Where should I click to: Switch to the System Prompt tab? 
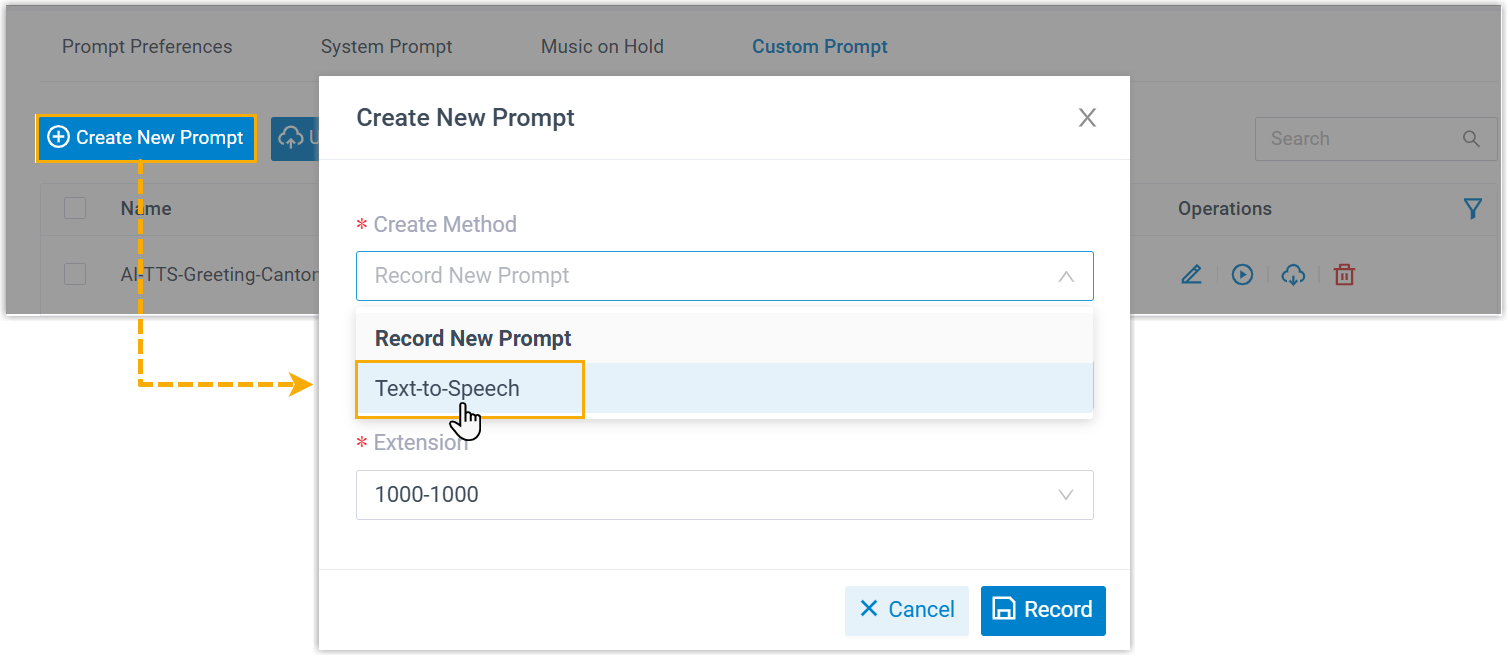pos(386,47)
